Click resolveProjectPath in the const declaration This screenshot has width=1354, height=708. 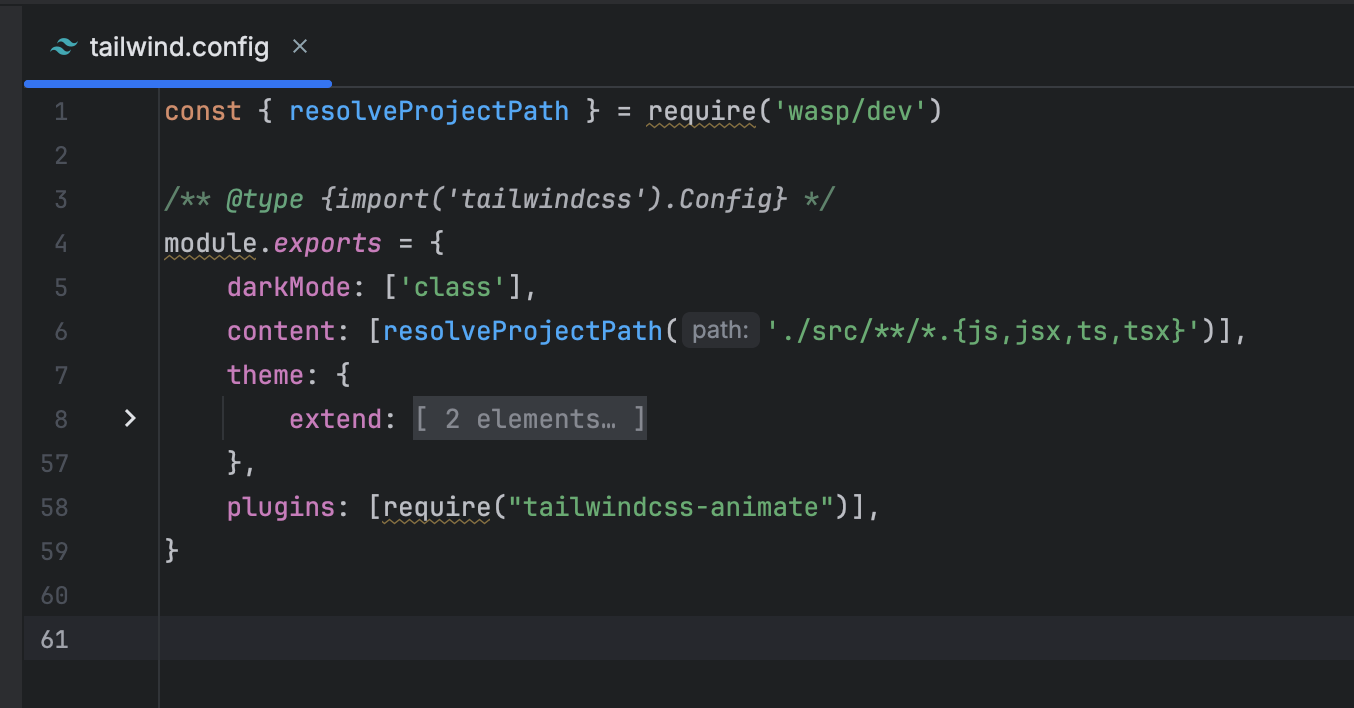(x=429, y=111)
